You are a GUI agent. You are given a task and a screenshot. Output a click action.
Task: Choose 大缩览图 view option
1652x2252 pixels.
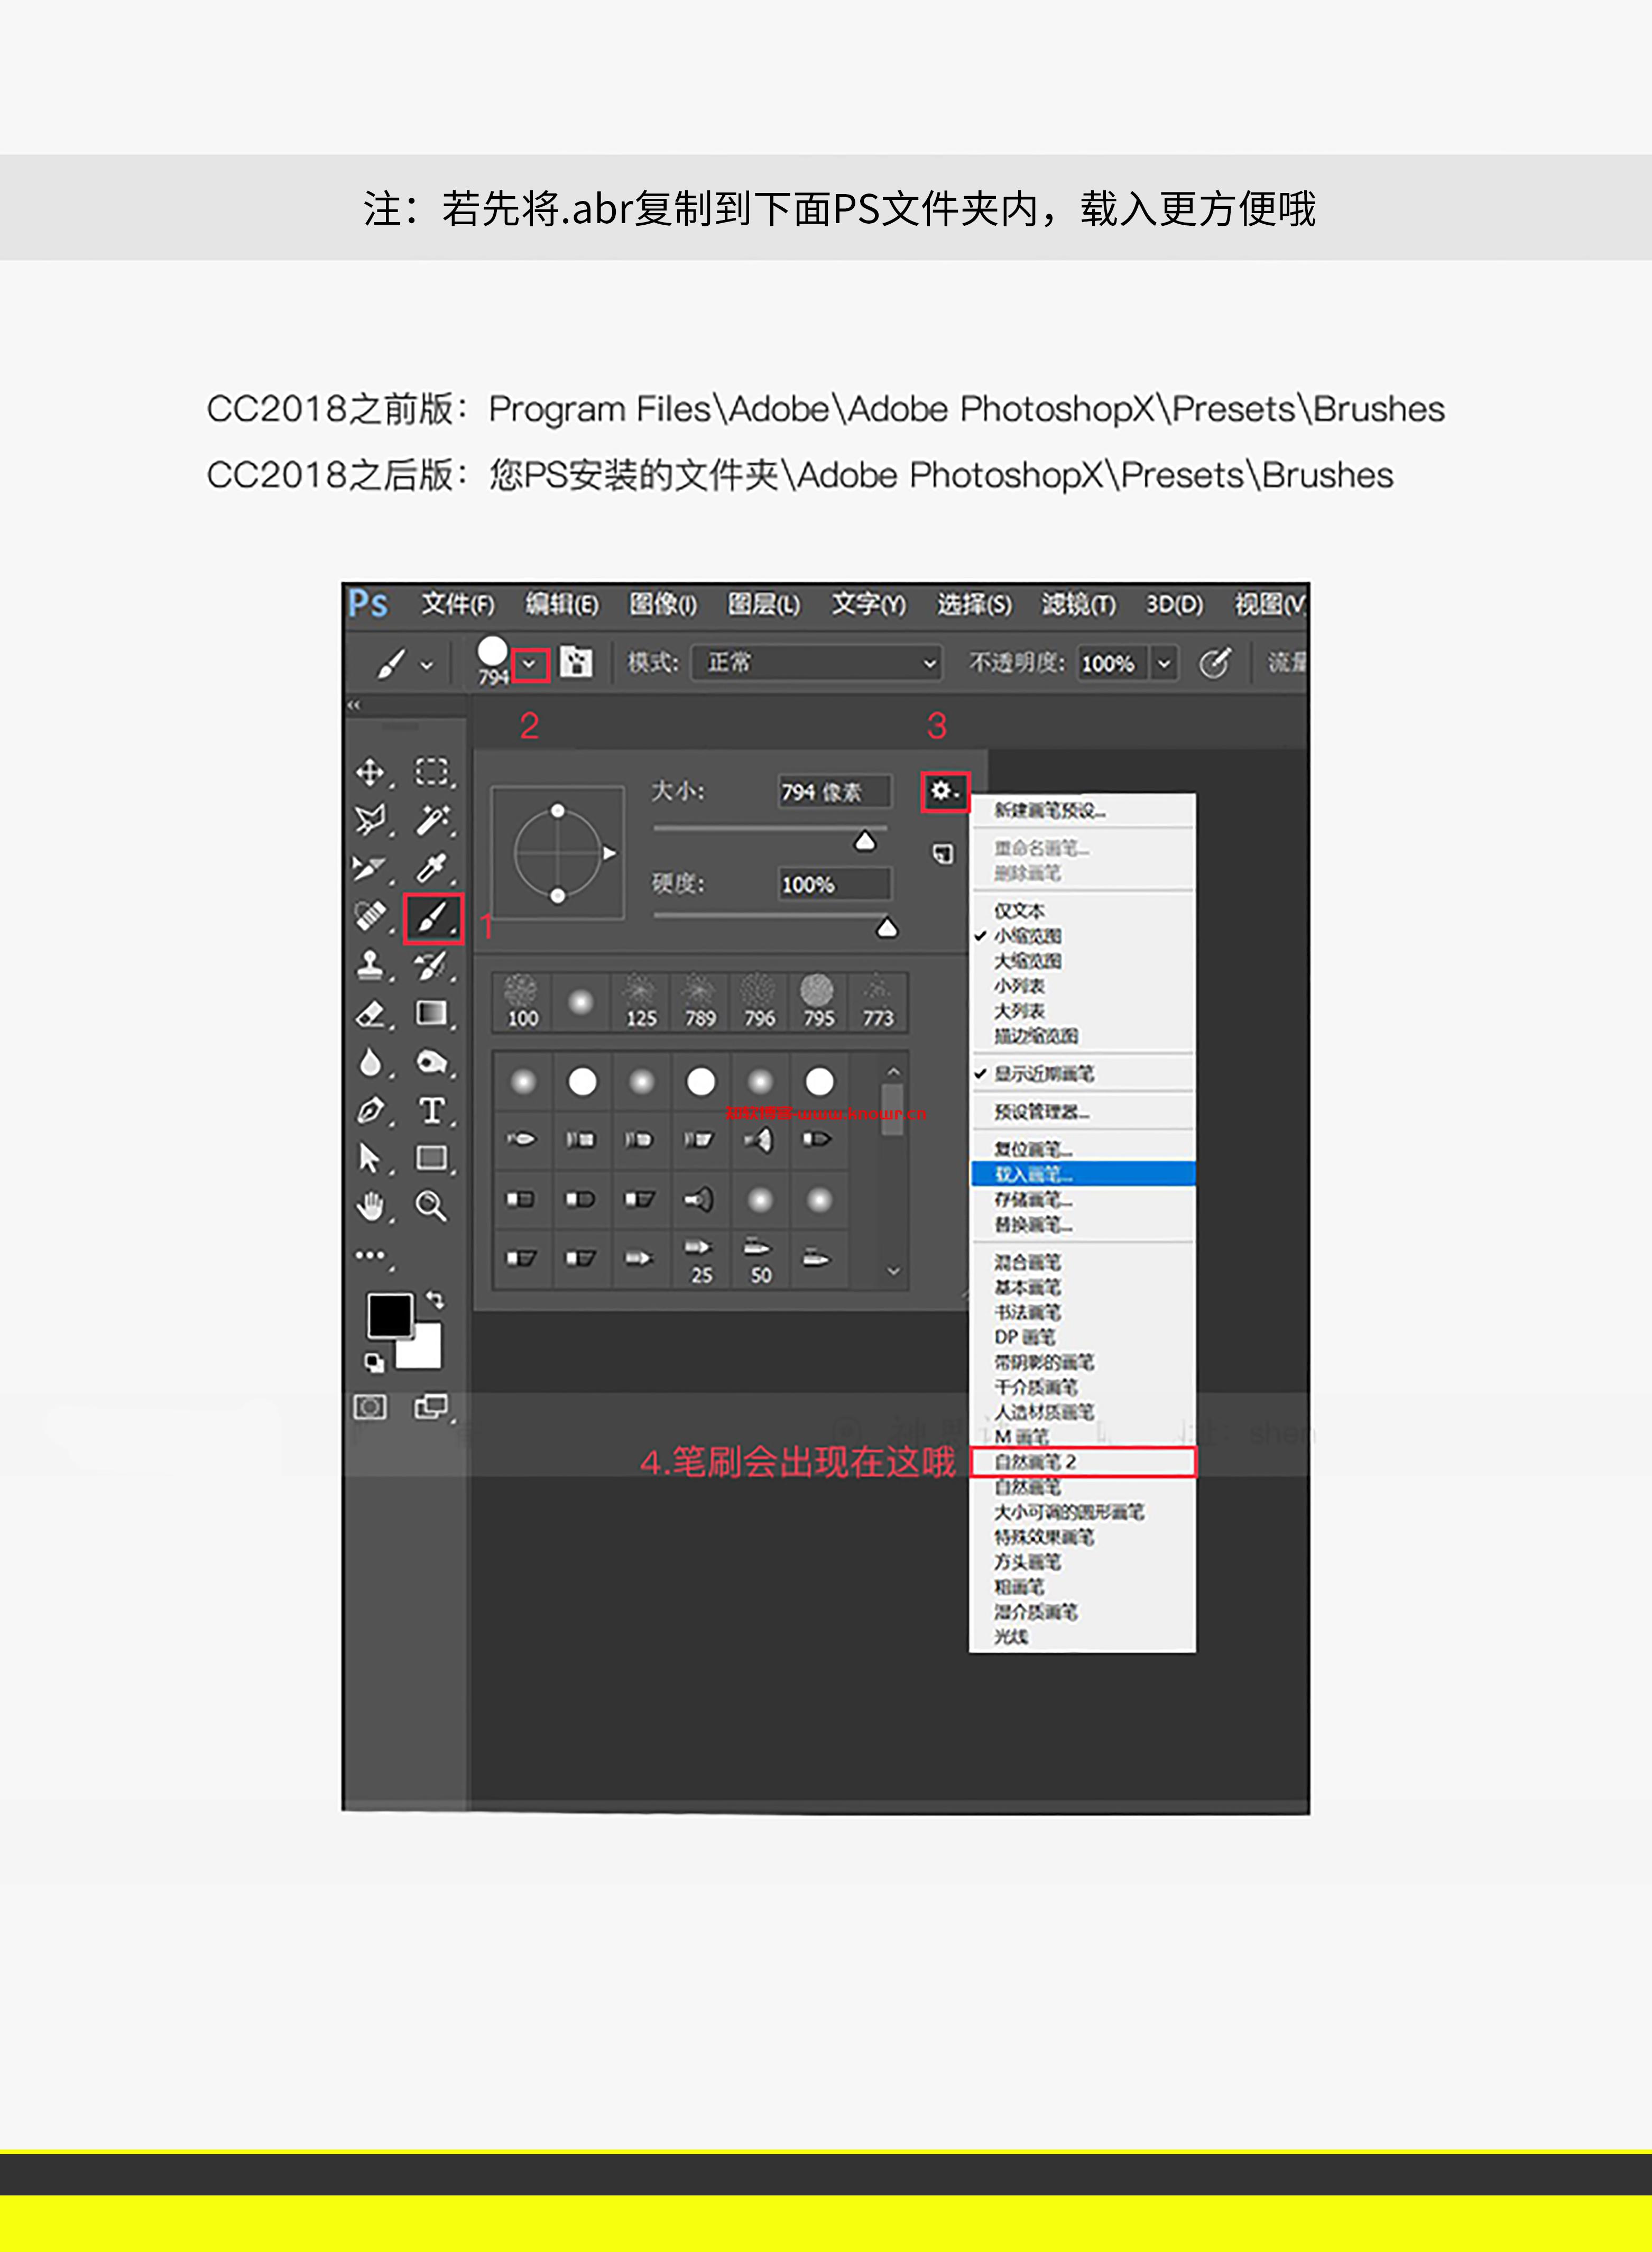(x=1027, y=961)
